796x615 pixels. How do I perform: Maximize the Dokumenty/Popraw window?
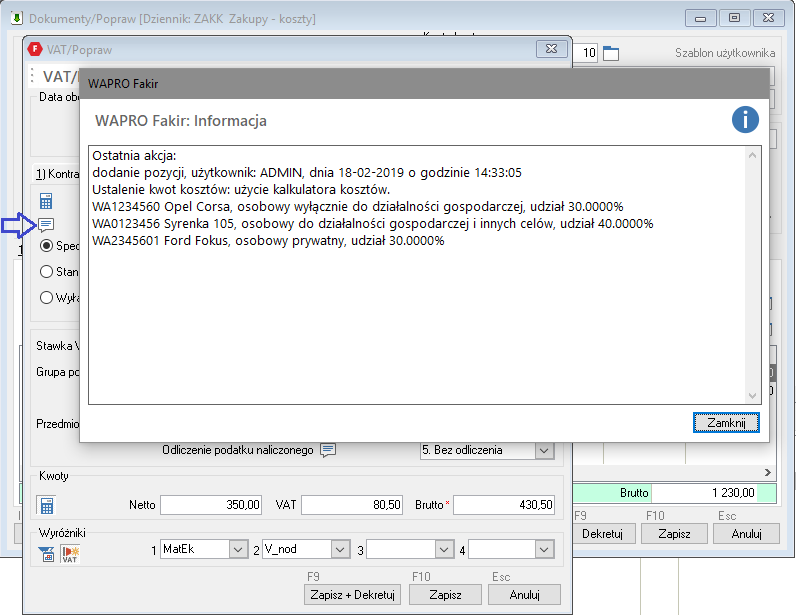coord(734,18)
